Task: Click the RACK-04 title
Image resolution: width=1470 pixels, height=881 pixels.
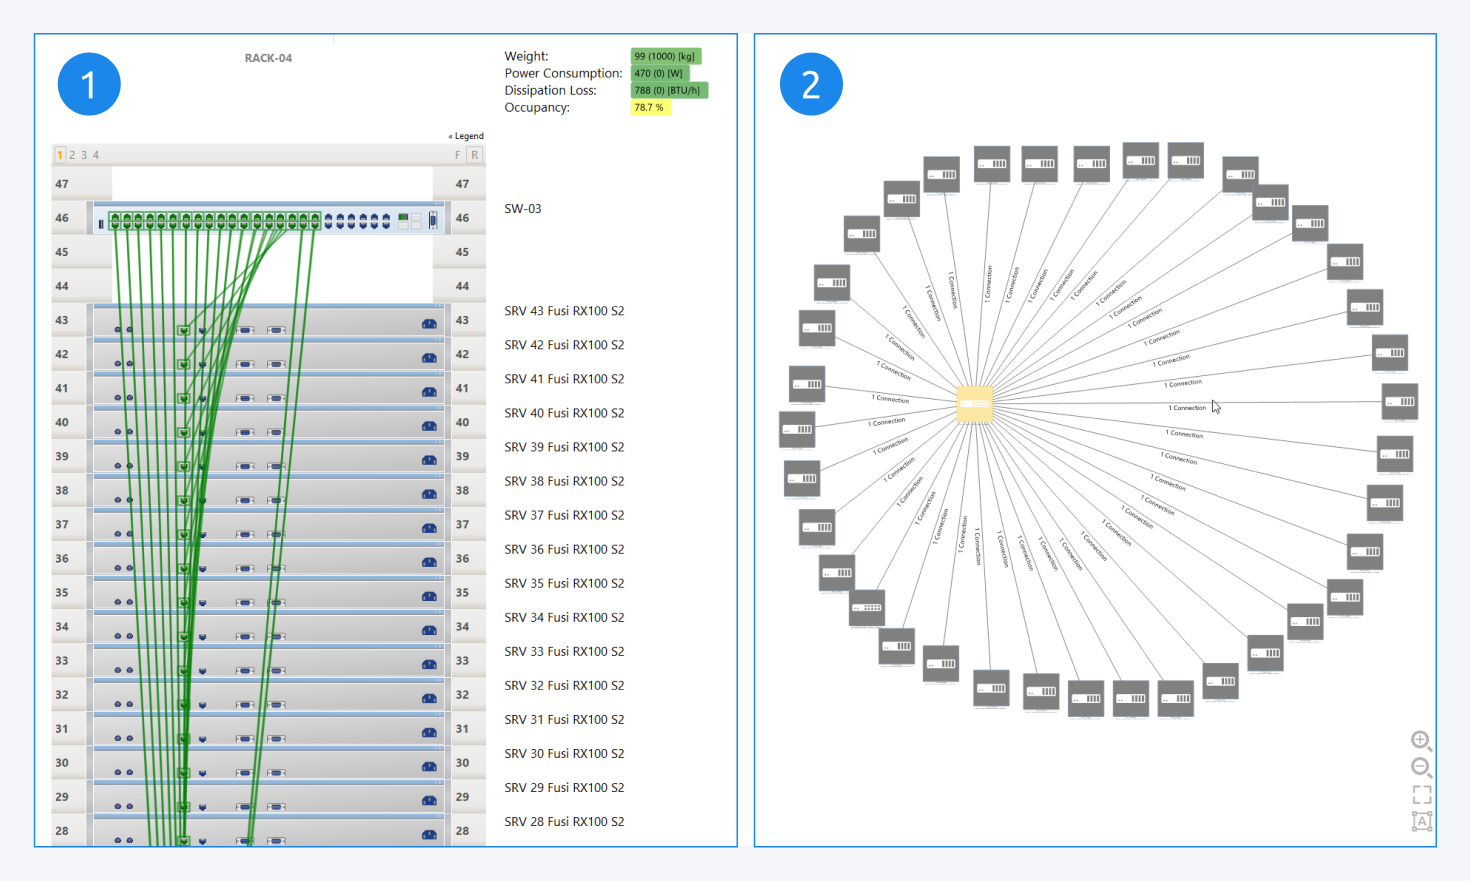Action: pos(268,58)
